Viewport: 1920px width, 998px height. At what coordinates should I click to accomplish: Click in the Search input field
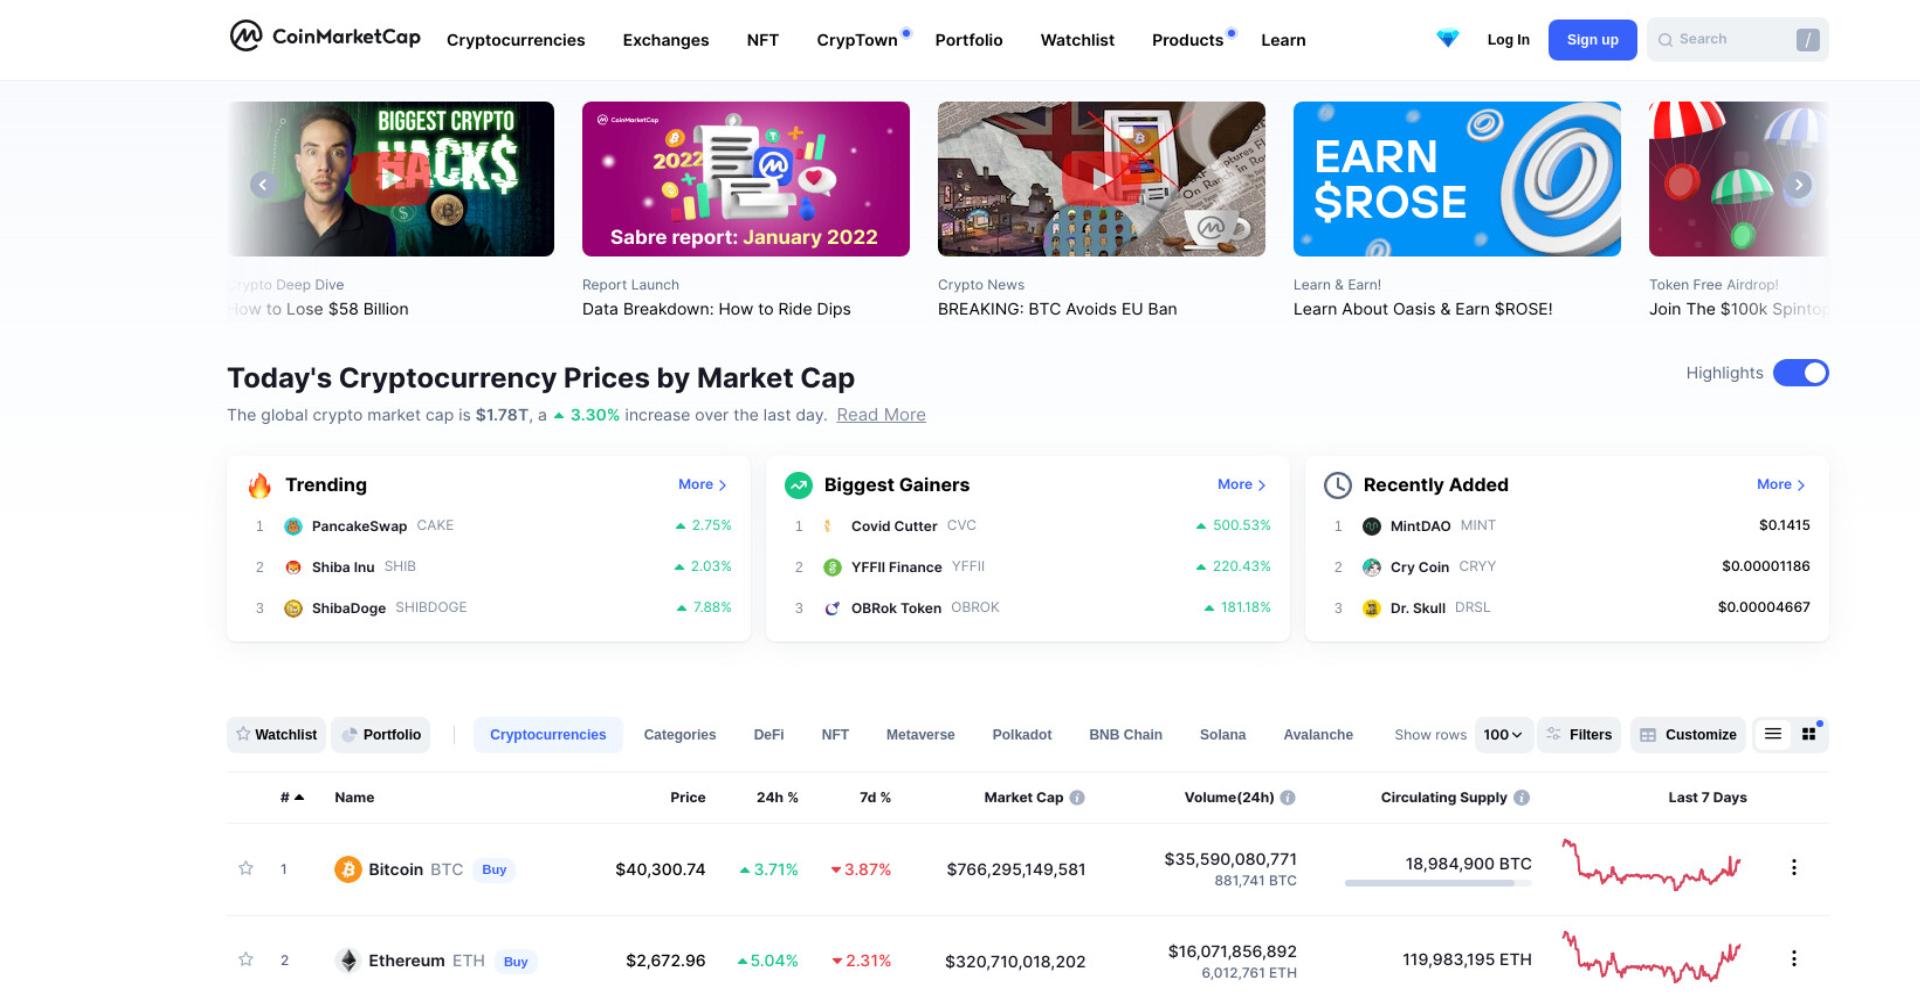coord(1737,39)
